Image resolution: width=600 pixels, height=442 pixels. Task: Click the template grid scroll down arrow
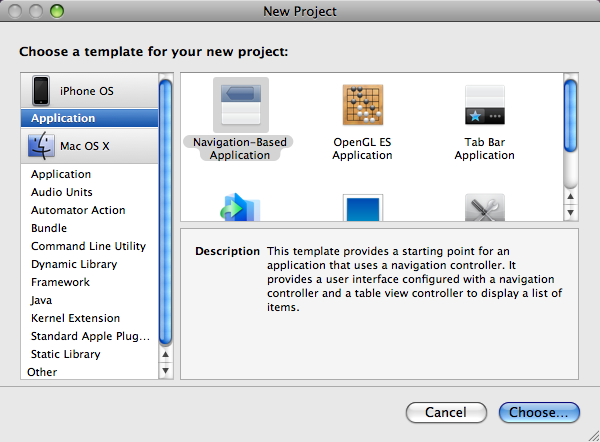[571, 212]
